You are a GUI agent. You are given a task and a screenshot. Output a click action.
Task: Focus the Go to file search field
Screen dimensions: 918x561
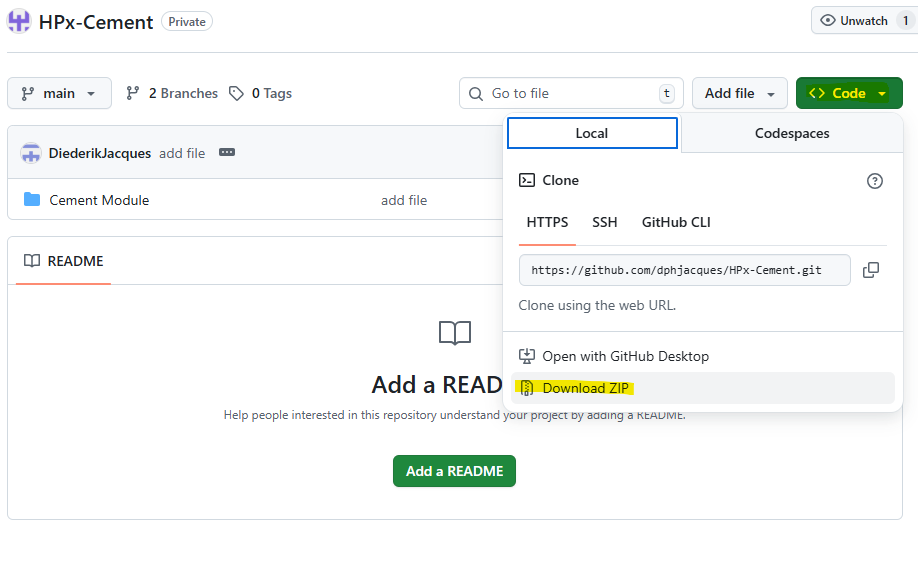pyautogui.click(x=570, y=93)
